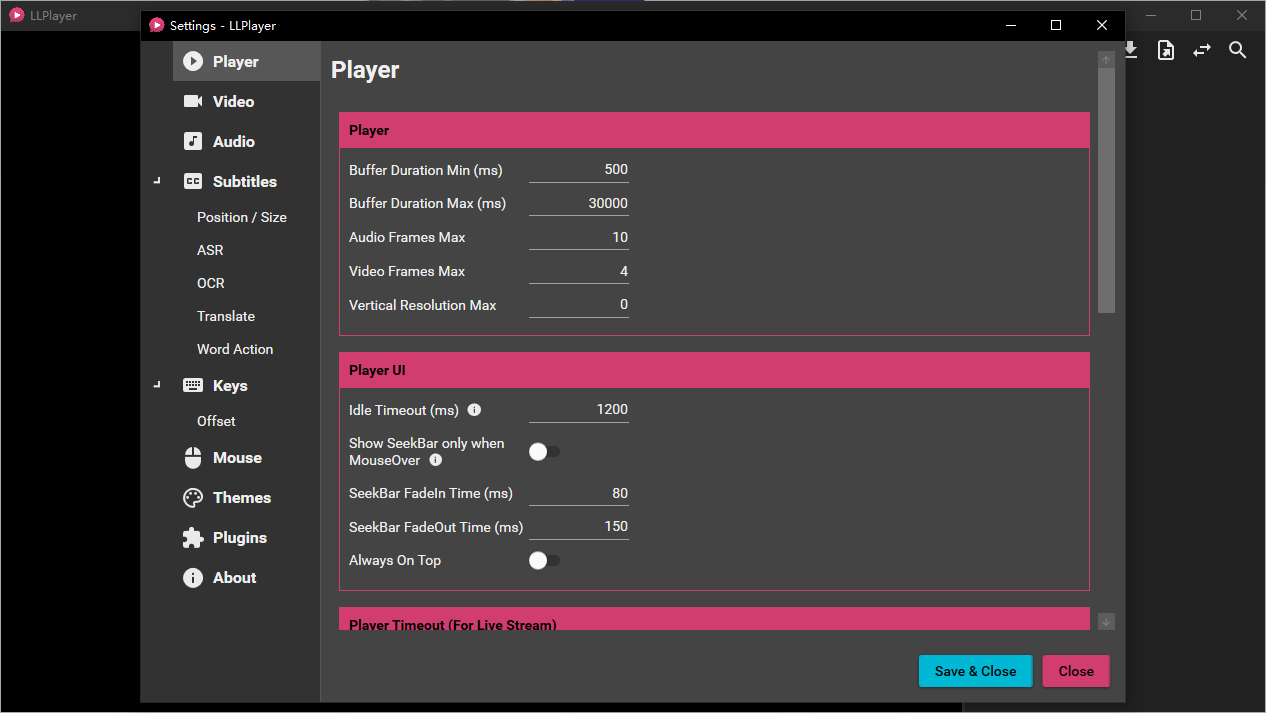This screenshot has width=1266, height=713.
Task: Open Themes settings via palette icon
Action: coord(193,498)
